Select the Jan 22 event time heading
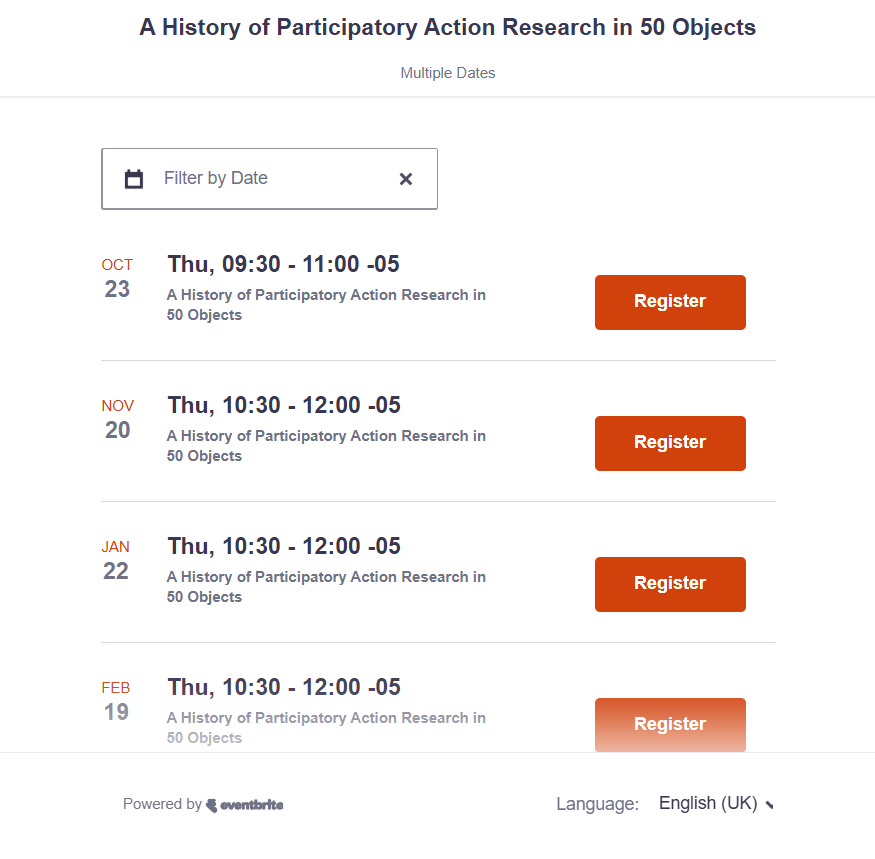This screenshot has width=875, height=859. point(284,546)
